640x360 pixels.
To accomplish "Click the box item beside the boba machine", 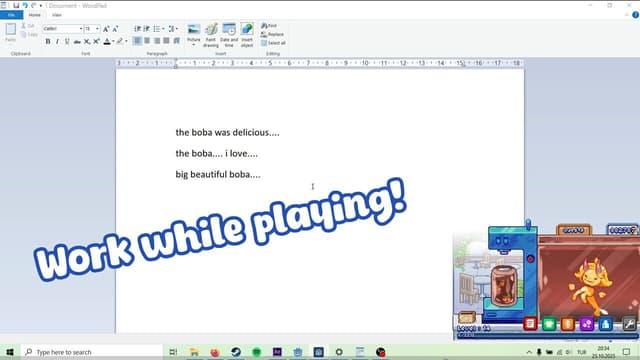I will [x=467, y=317].
